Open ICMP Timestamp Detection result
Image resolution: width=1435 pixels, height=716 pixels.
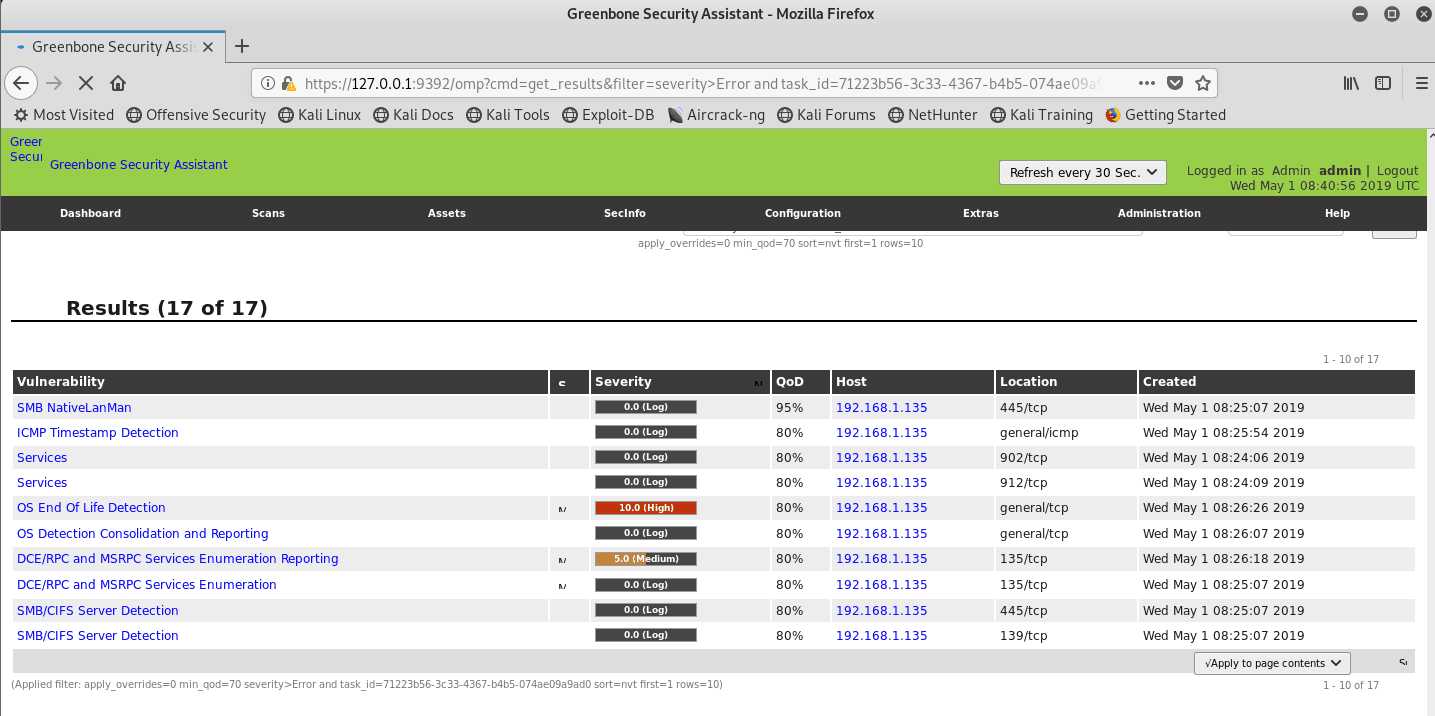98,432
